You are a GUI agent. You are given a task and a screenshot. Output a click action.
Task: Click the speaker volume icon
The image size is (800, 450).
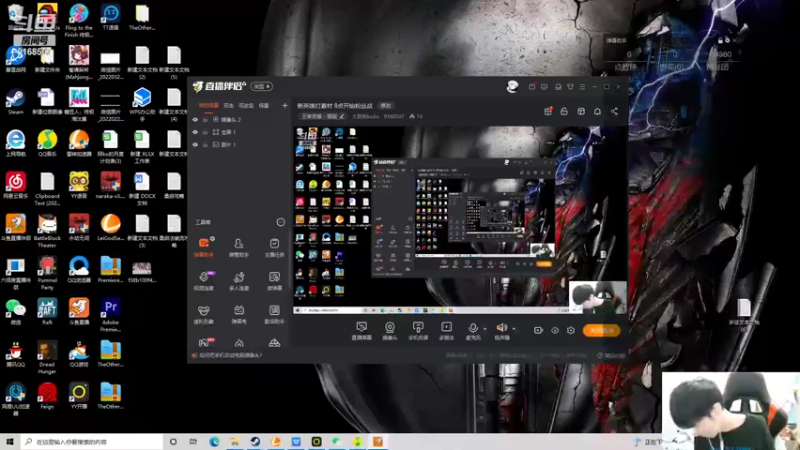click(502, 328)
